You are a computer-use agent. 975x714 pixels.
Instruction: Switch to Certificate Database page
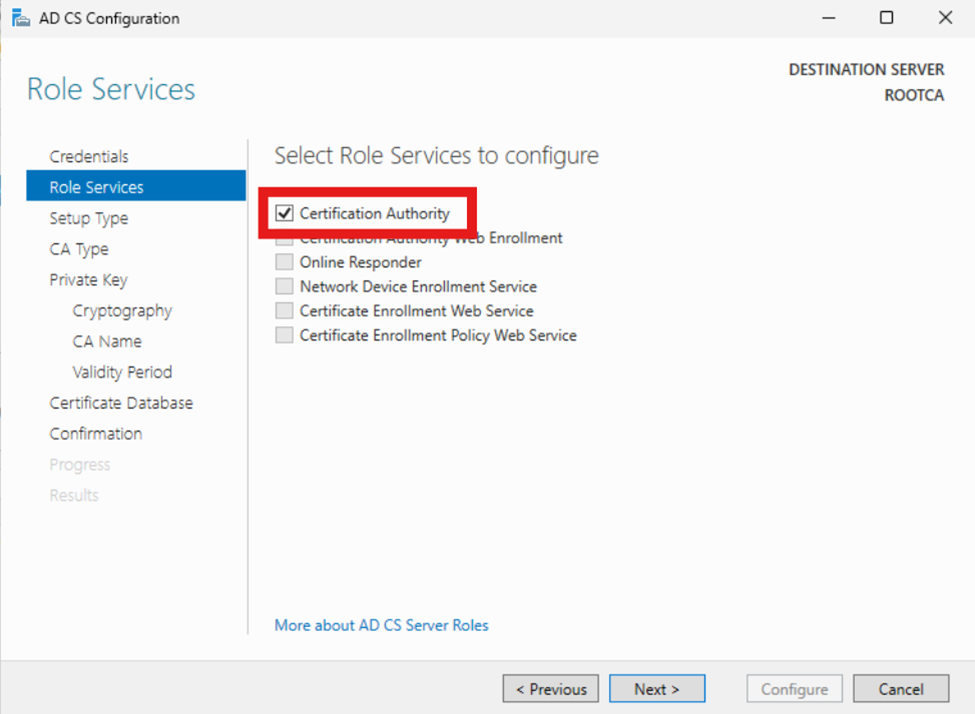point(121,403)
